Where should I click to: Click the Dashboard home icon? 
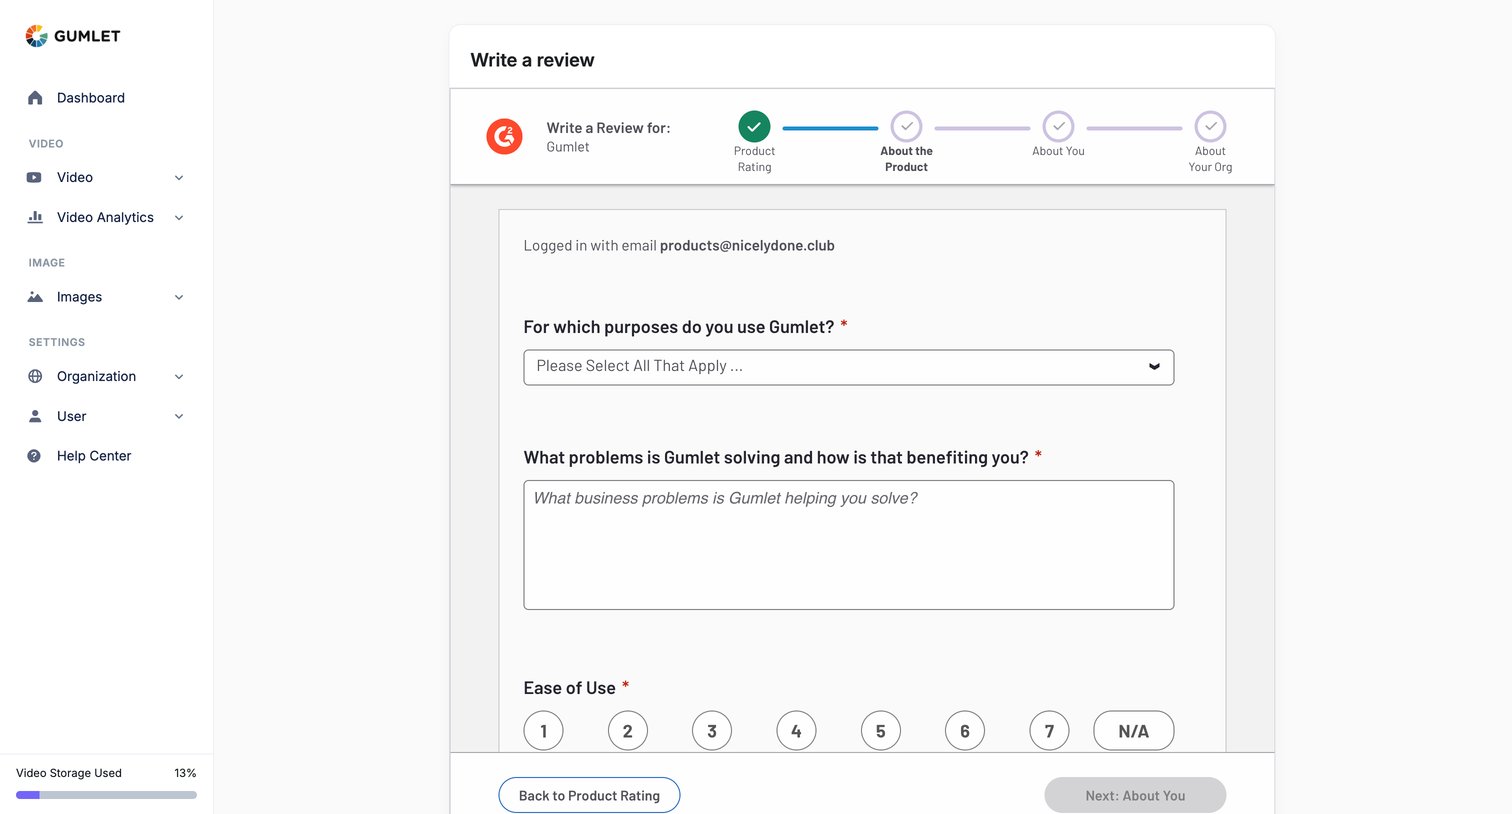click(x=35, y=98)
